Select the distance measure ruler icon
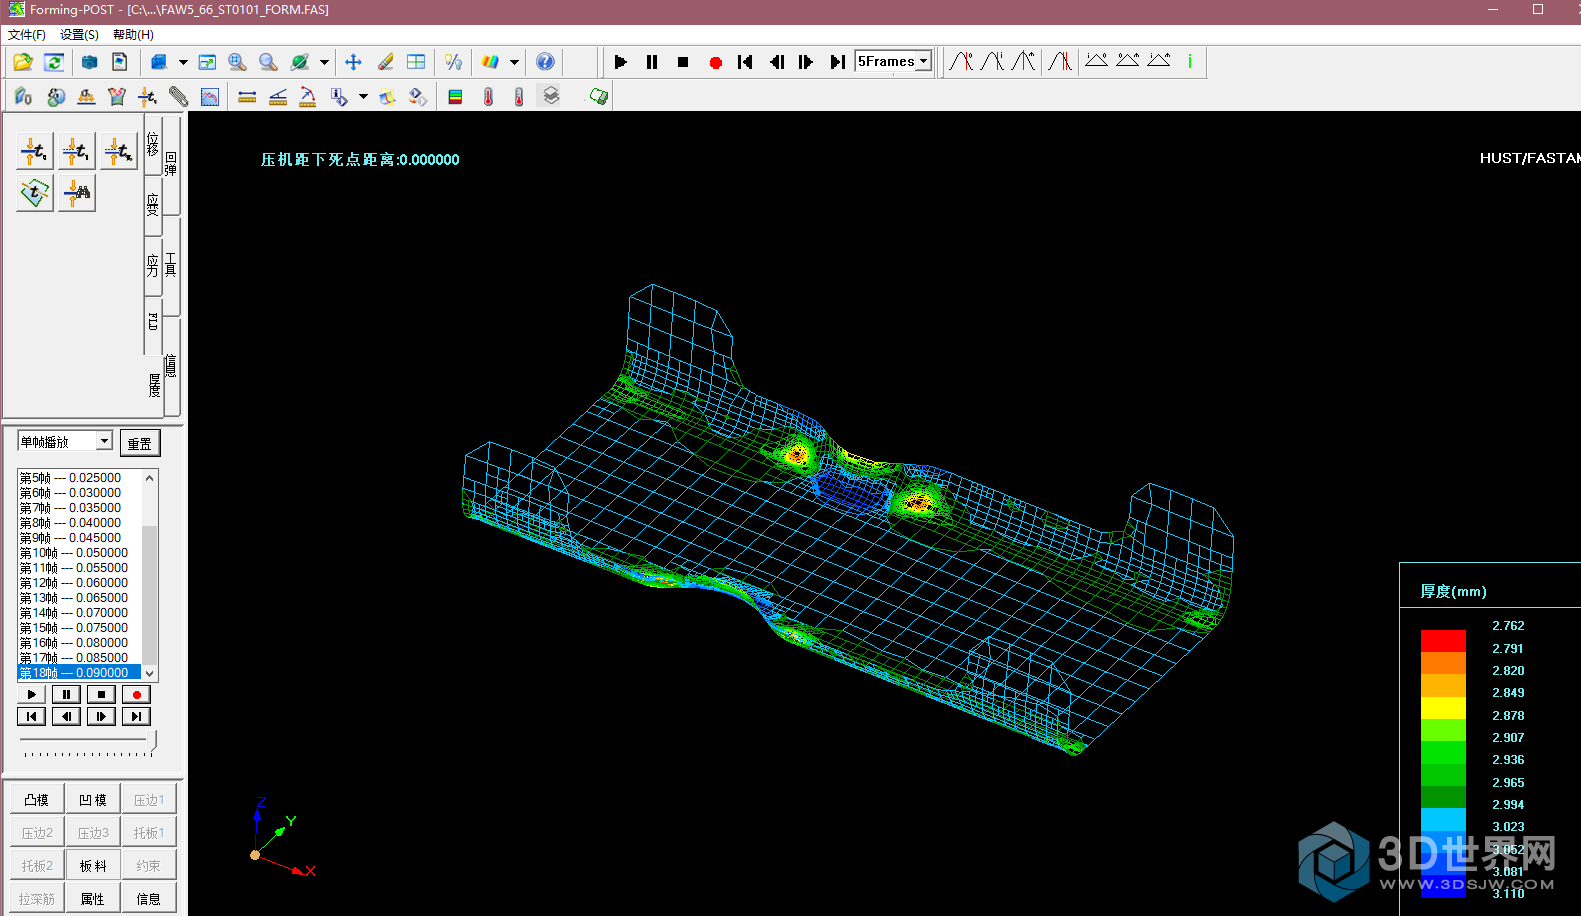The height and width of the screenshot is (916, 1581). [247, 96]
